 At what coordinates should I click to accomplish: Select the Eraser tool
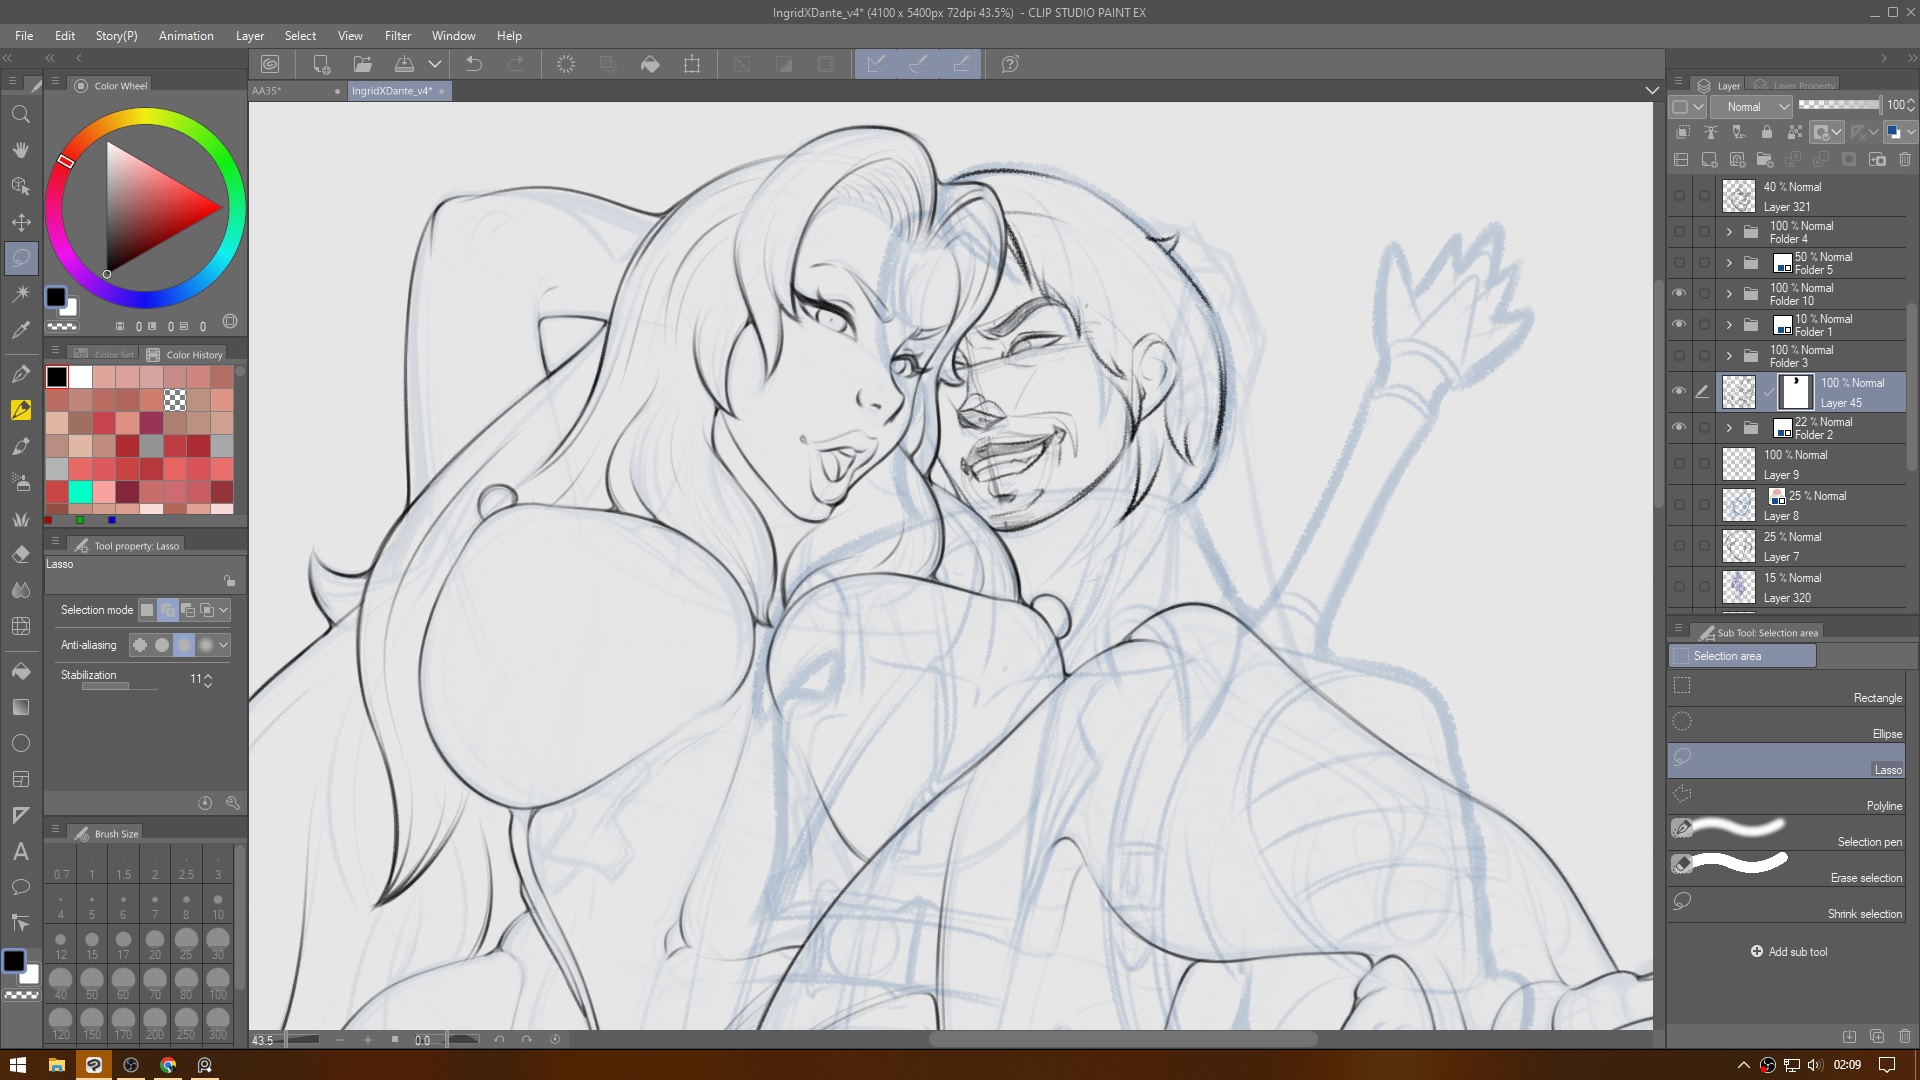[20, 555]
